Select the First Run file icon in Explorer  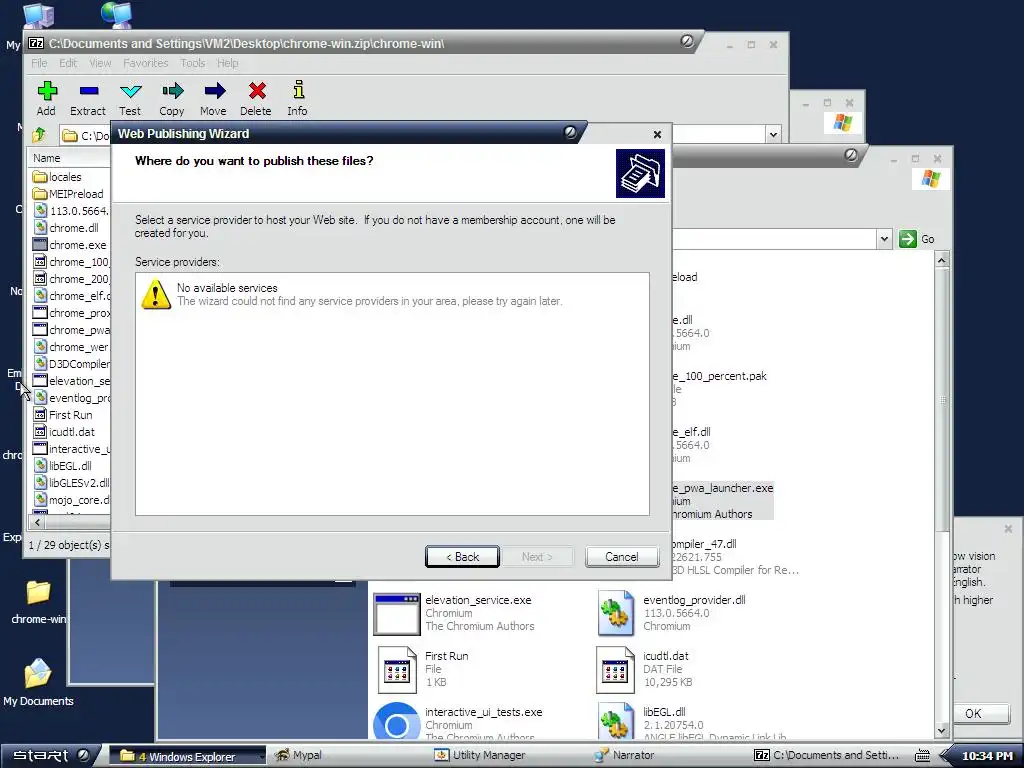[396, 669]
